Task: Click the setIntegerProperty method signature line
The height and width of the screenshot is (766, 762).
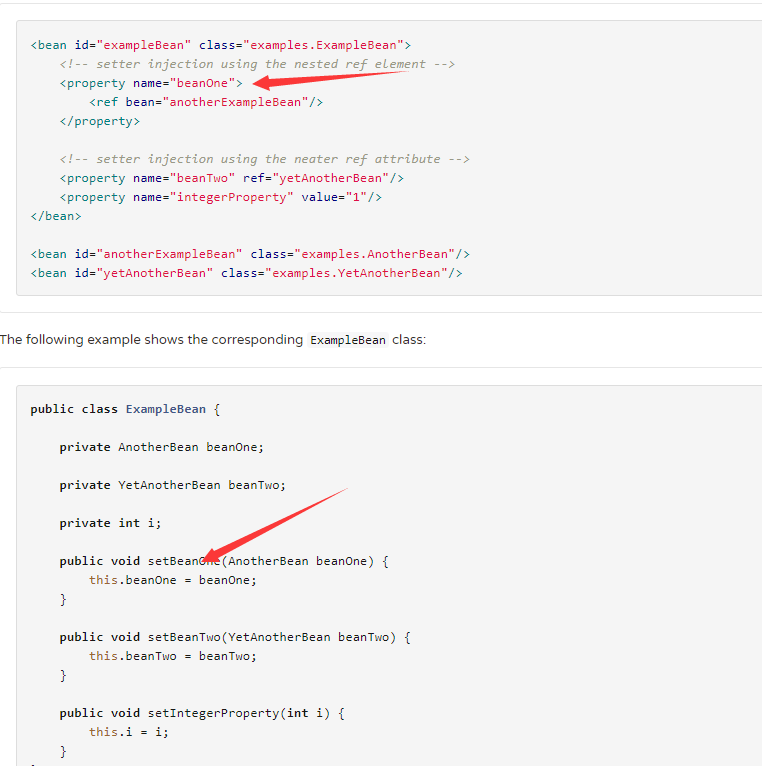Action: (x=202, y=714)
